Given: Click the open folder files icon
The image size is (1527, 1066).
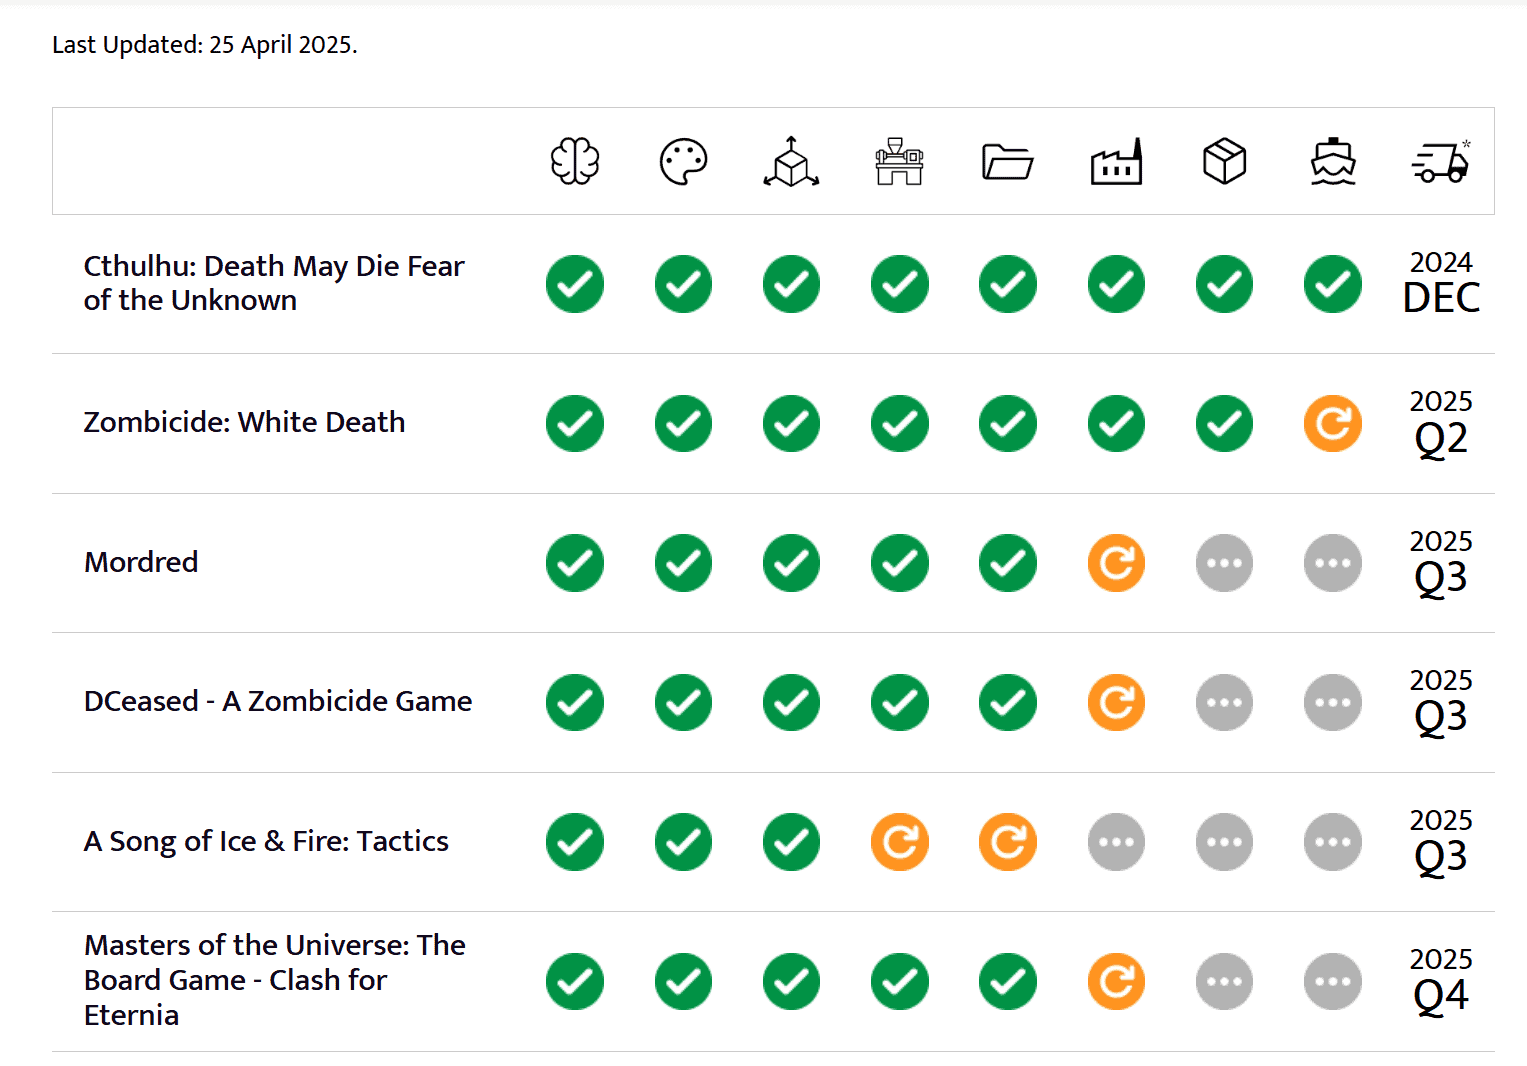Looking at the screenshot, I should 1007,162.
